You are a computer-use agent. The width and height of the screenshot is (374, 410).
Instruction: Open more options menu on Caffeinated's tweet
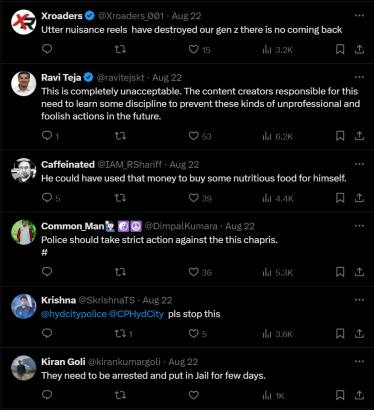pos(359,164)
